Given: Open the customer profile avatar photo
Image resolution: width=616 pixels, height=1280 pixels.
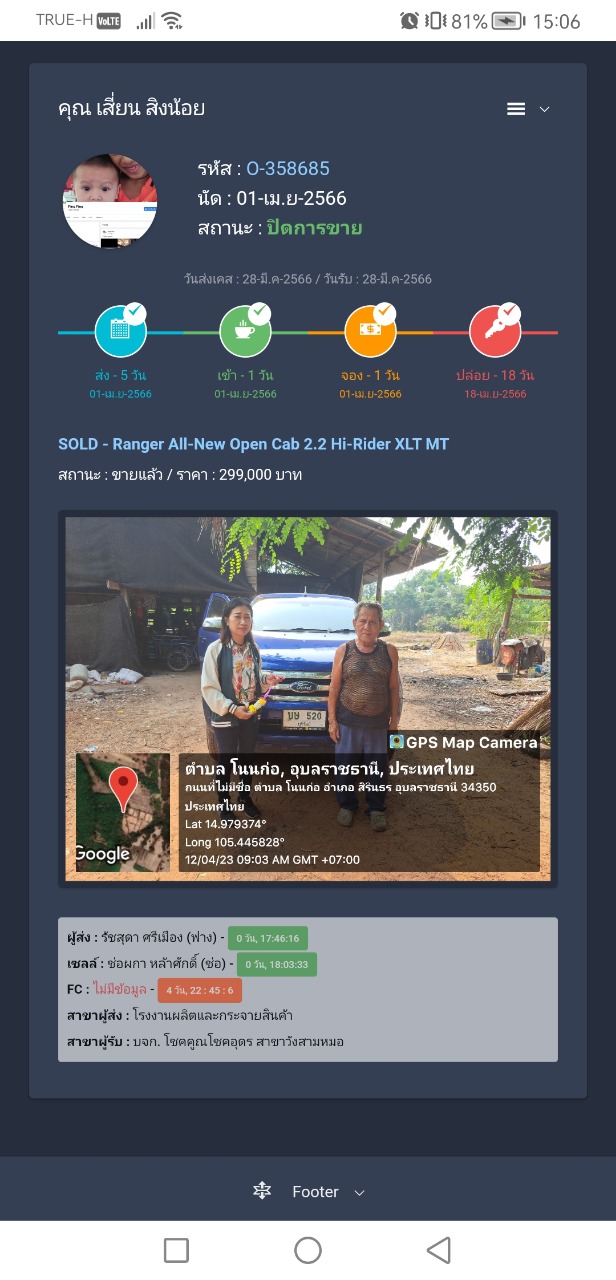Looking at the screenshot, I should [110, 201].
